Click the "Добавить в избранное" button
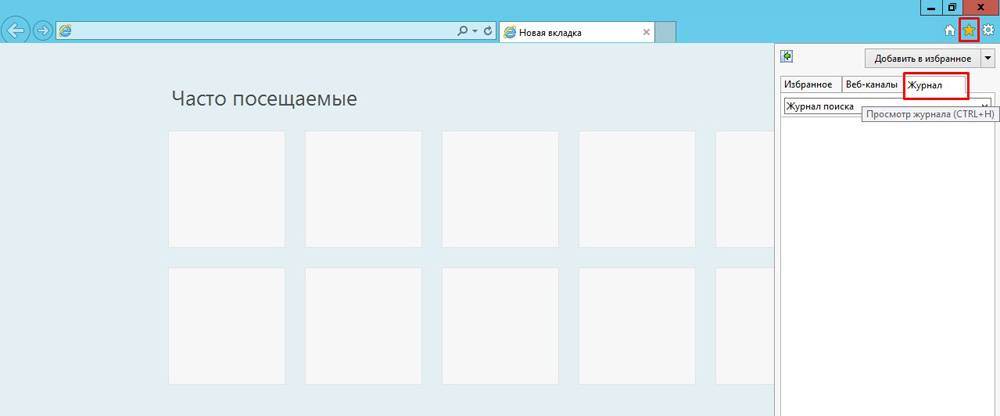The width and height of the screenshot is (1000, 416). (x=922, y=58)
